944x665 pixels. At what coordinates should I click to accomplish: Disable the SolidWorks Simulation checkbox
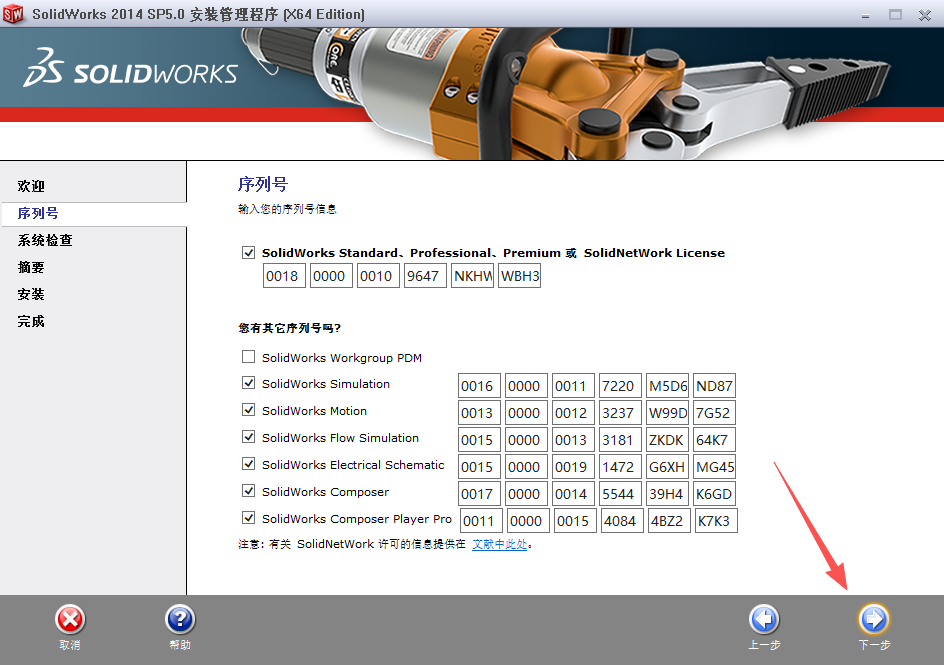[x=248, y=385]
